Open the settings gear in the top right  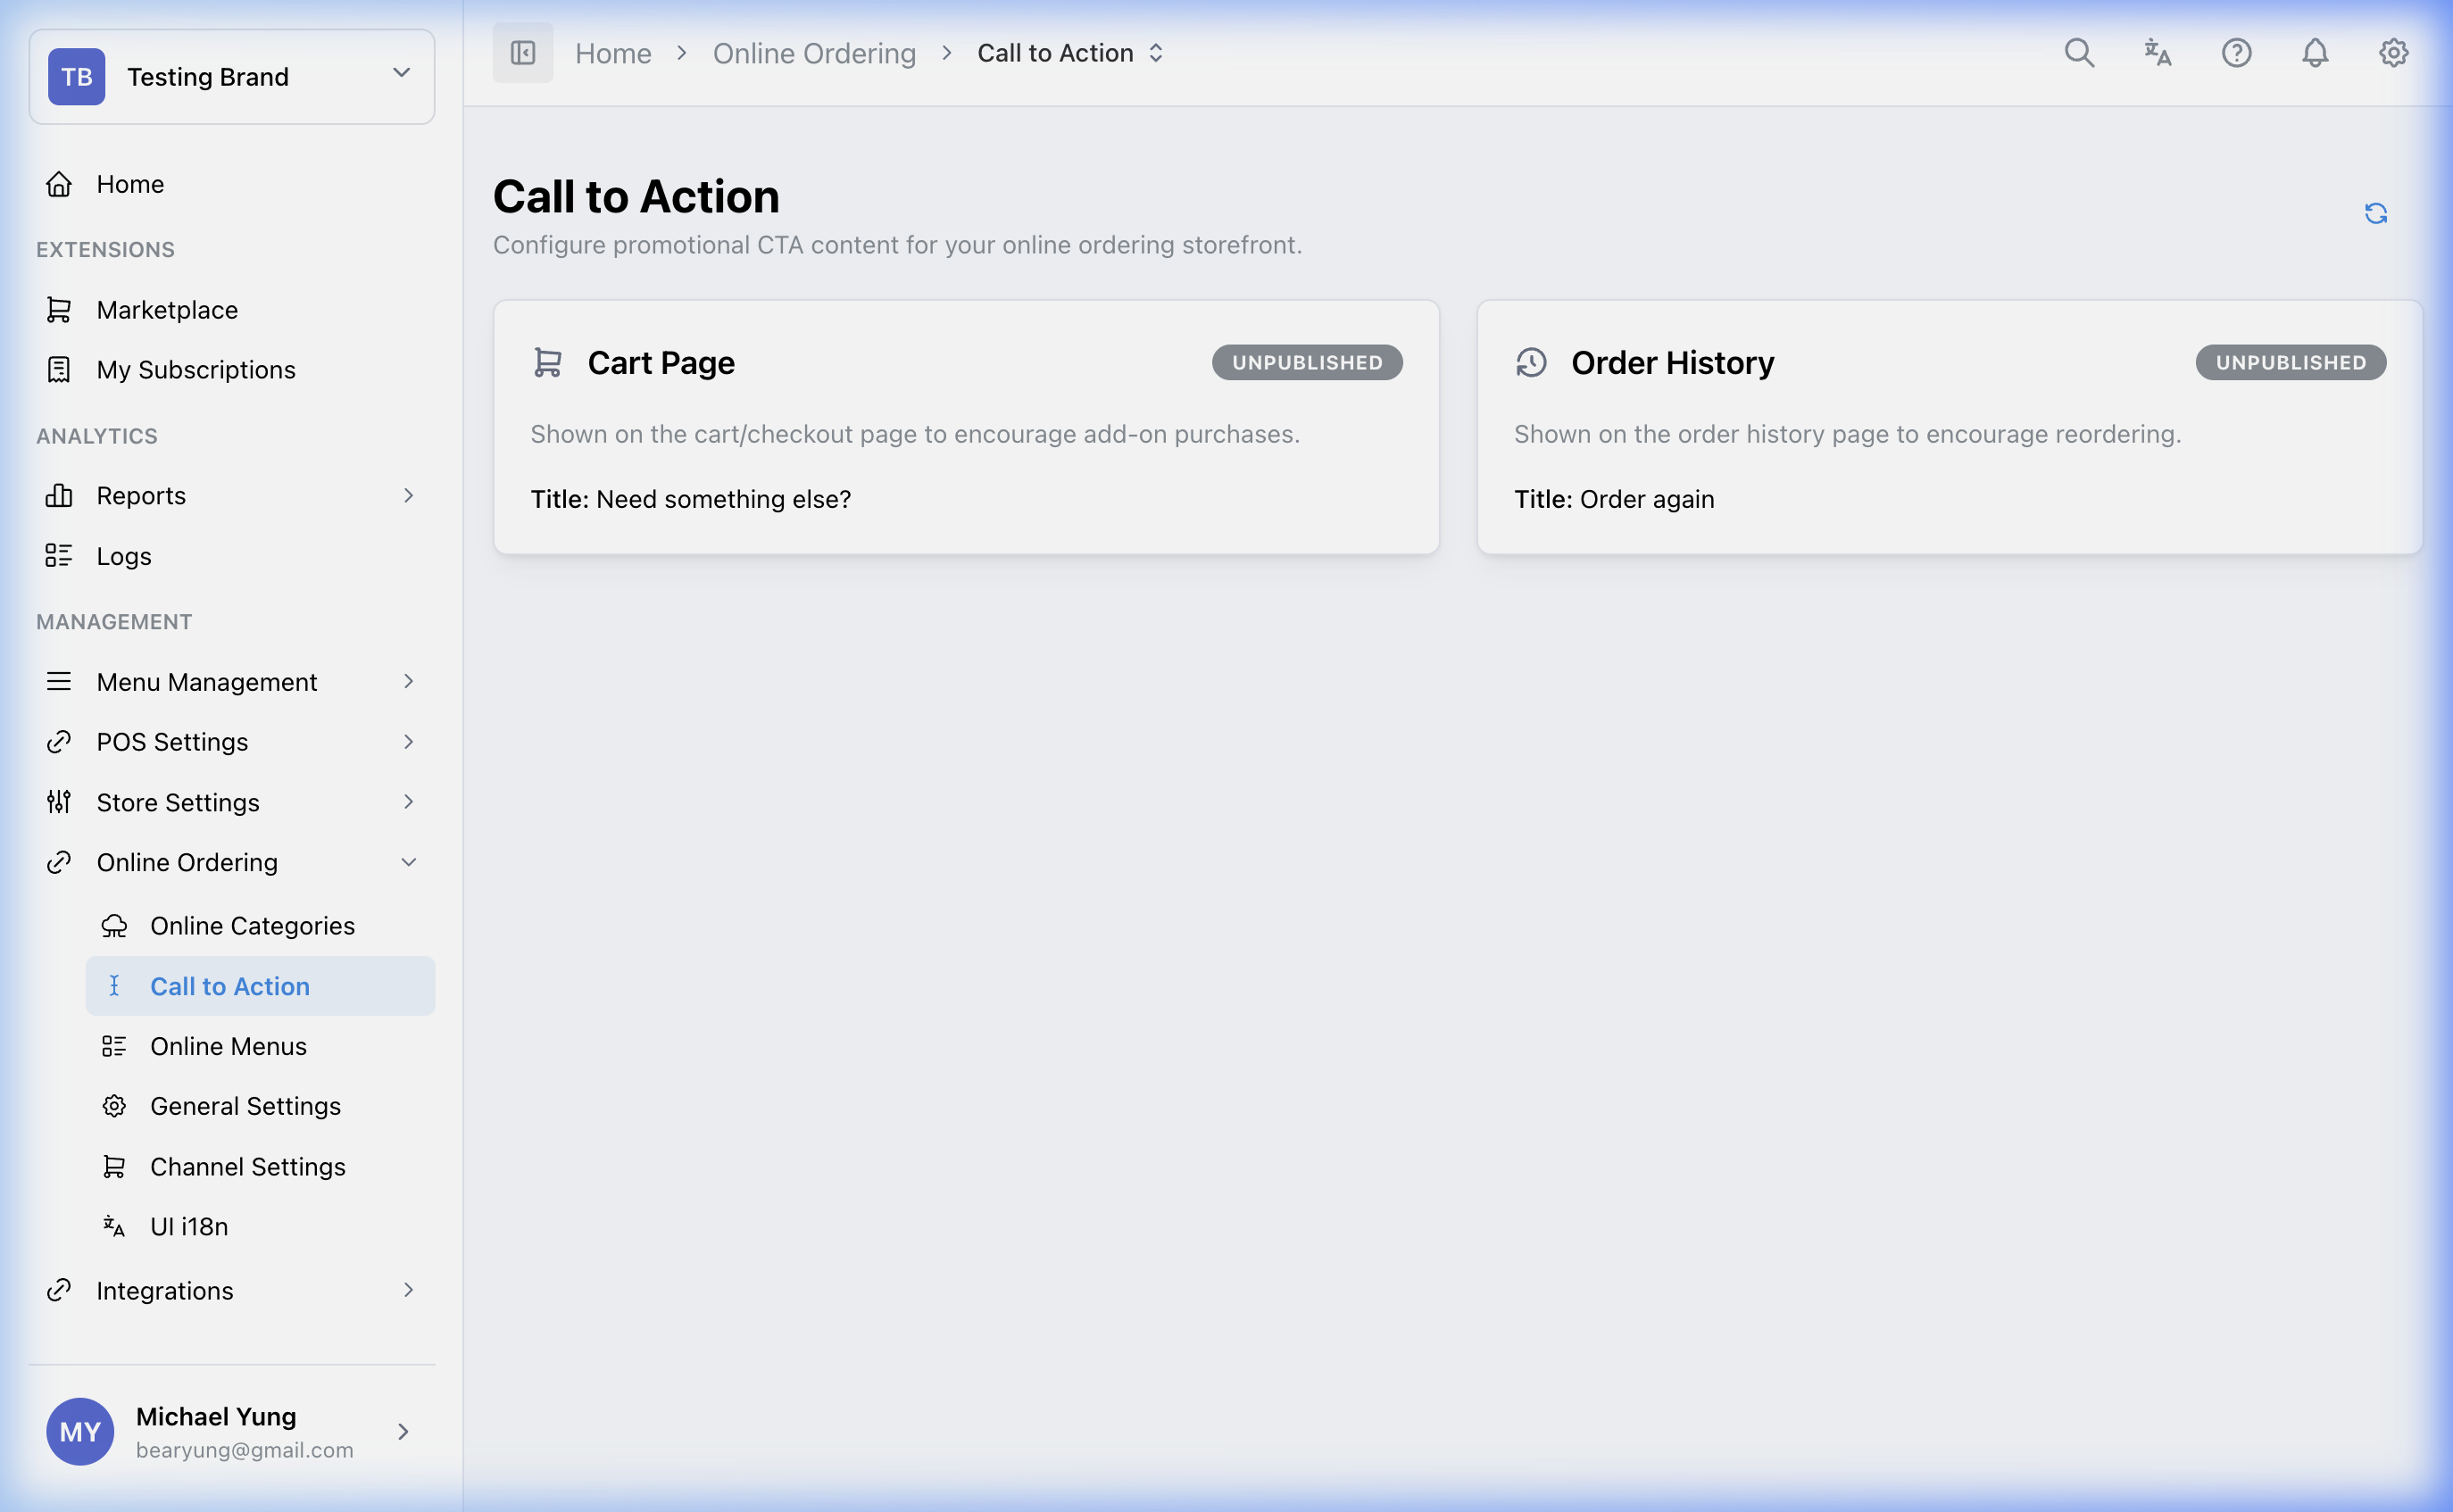(x=2393, y=53)
